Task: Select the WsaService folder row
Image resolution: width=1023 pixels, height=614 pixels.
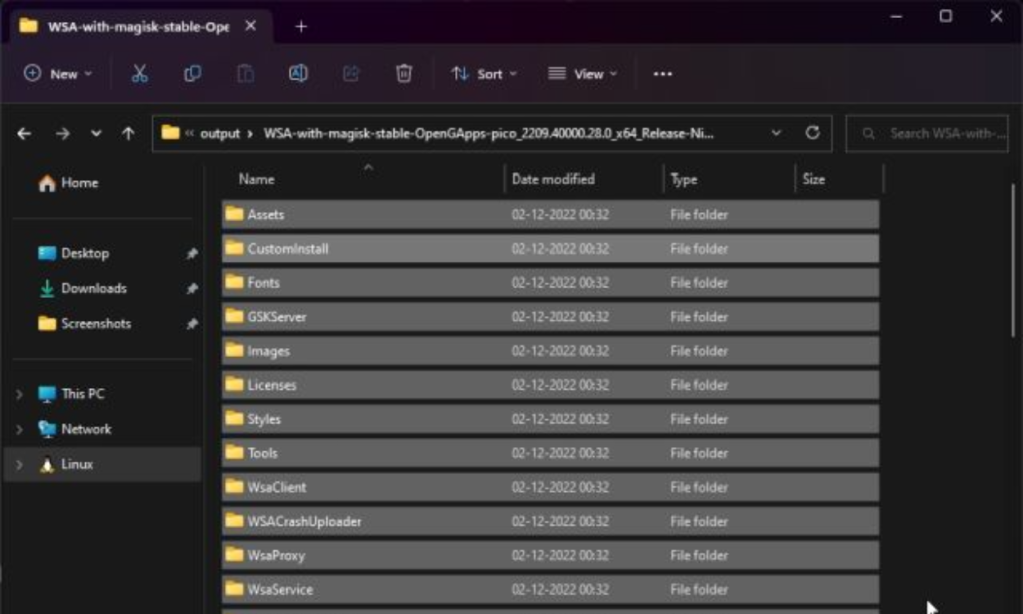Action: point(551,589)
